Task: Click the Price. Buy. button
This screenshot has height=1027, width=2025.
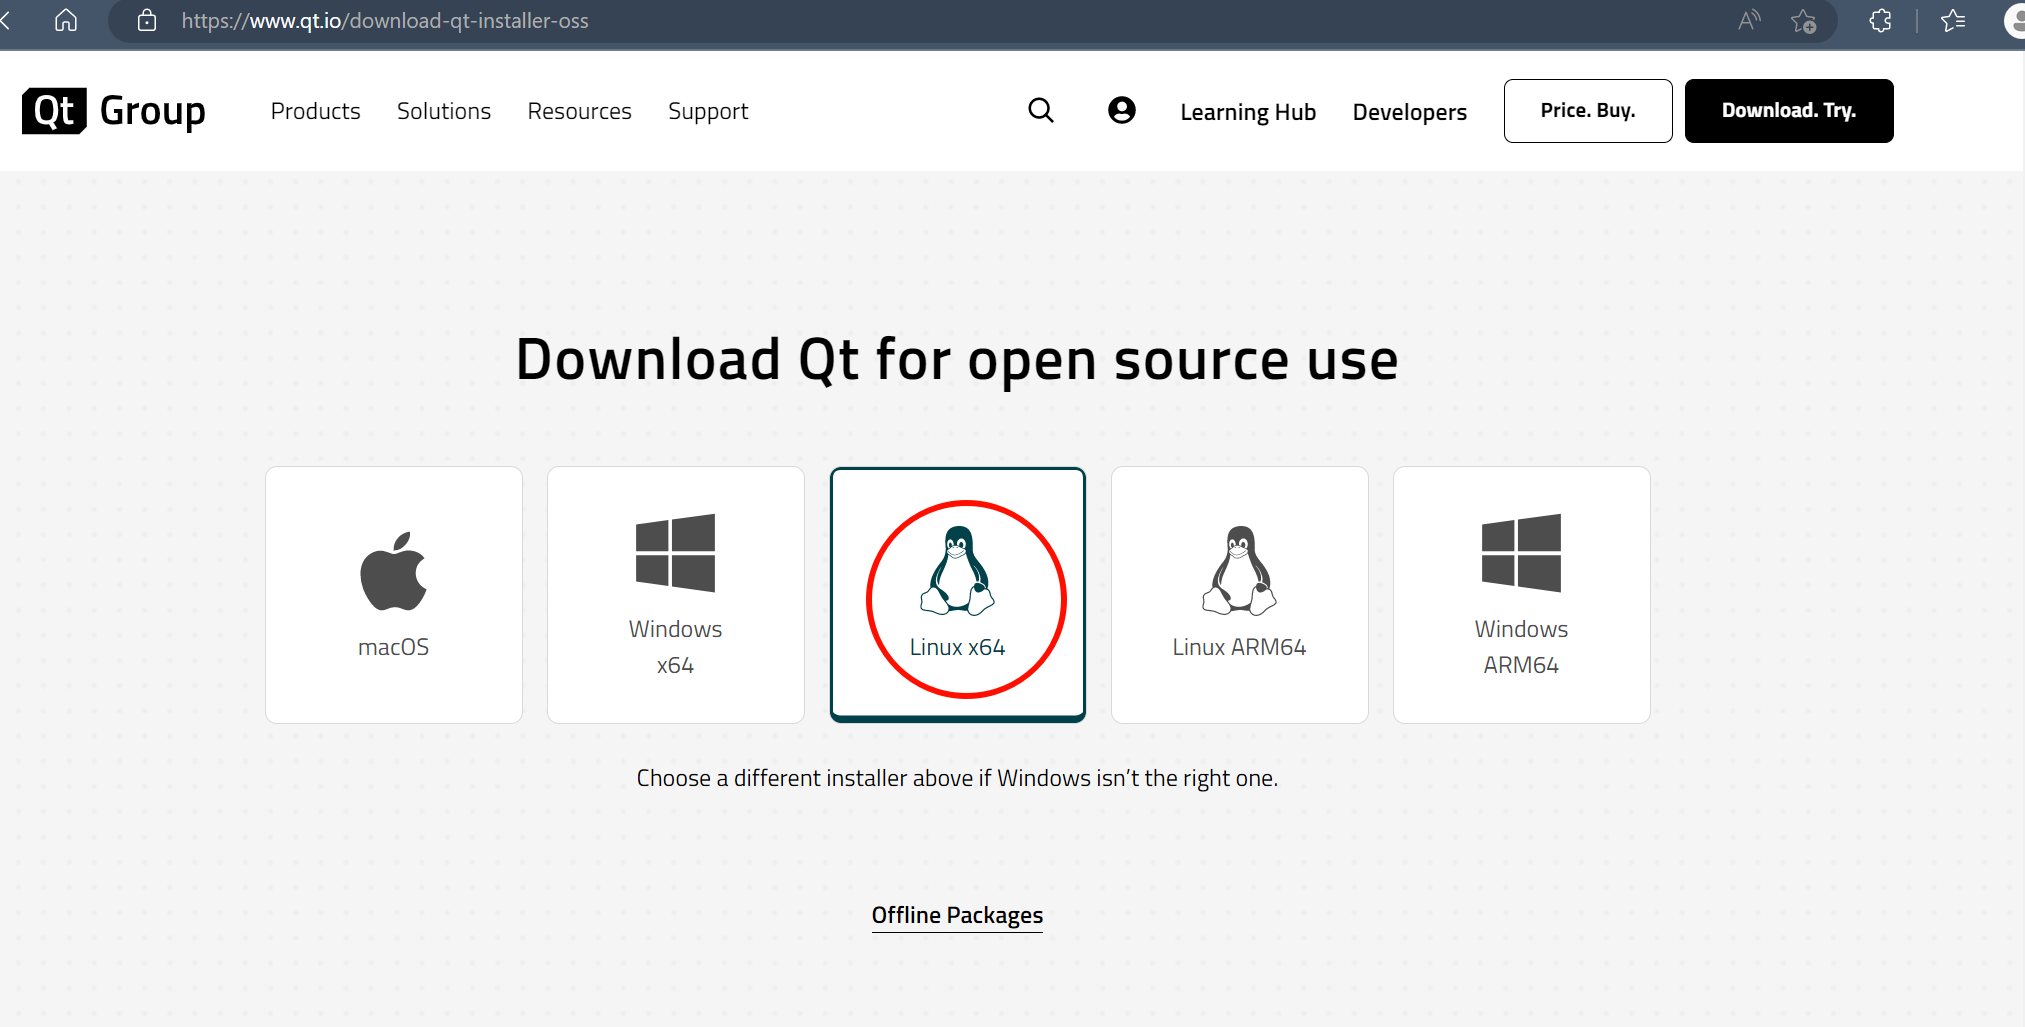Action: coord(1588,111)
